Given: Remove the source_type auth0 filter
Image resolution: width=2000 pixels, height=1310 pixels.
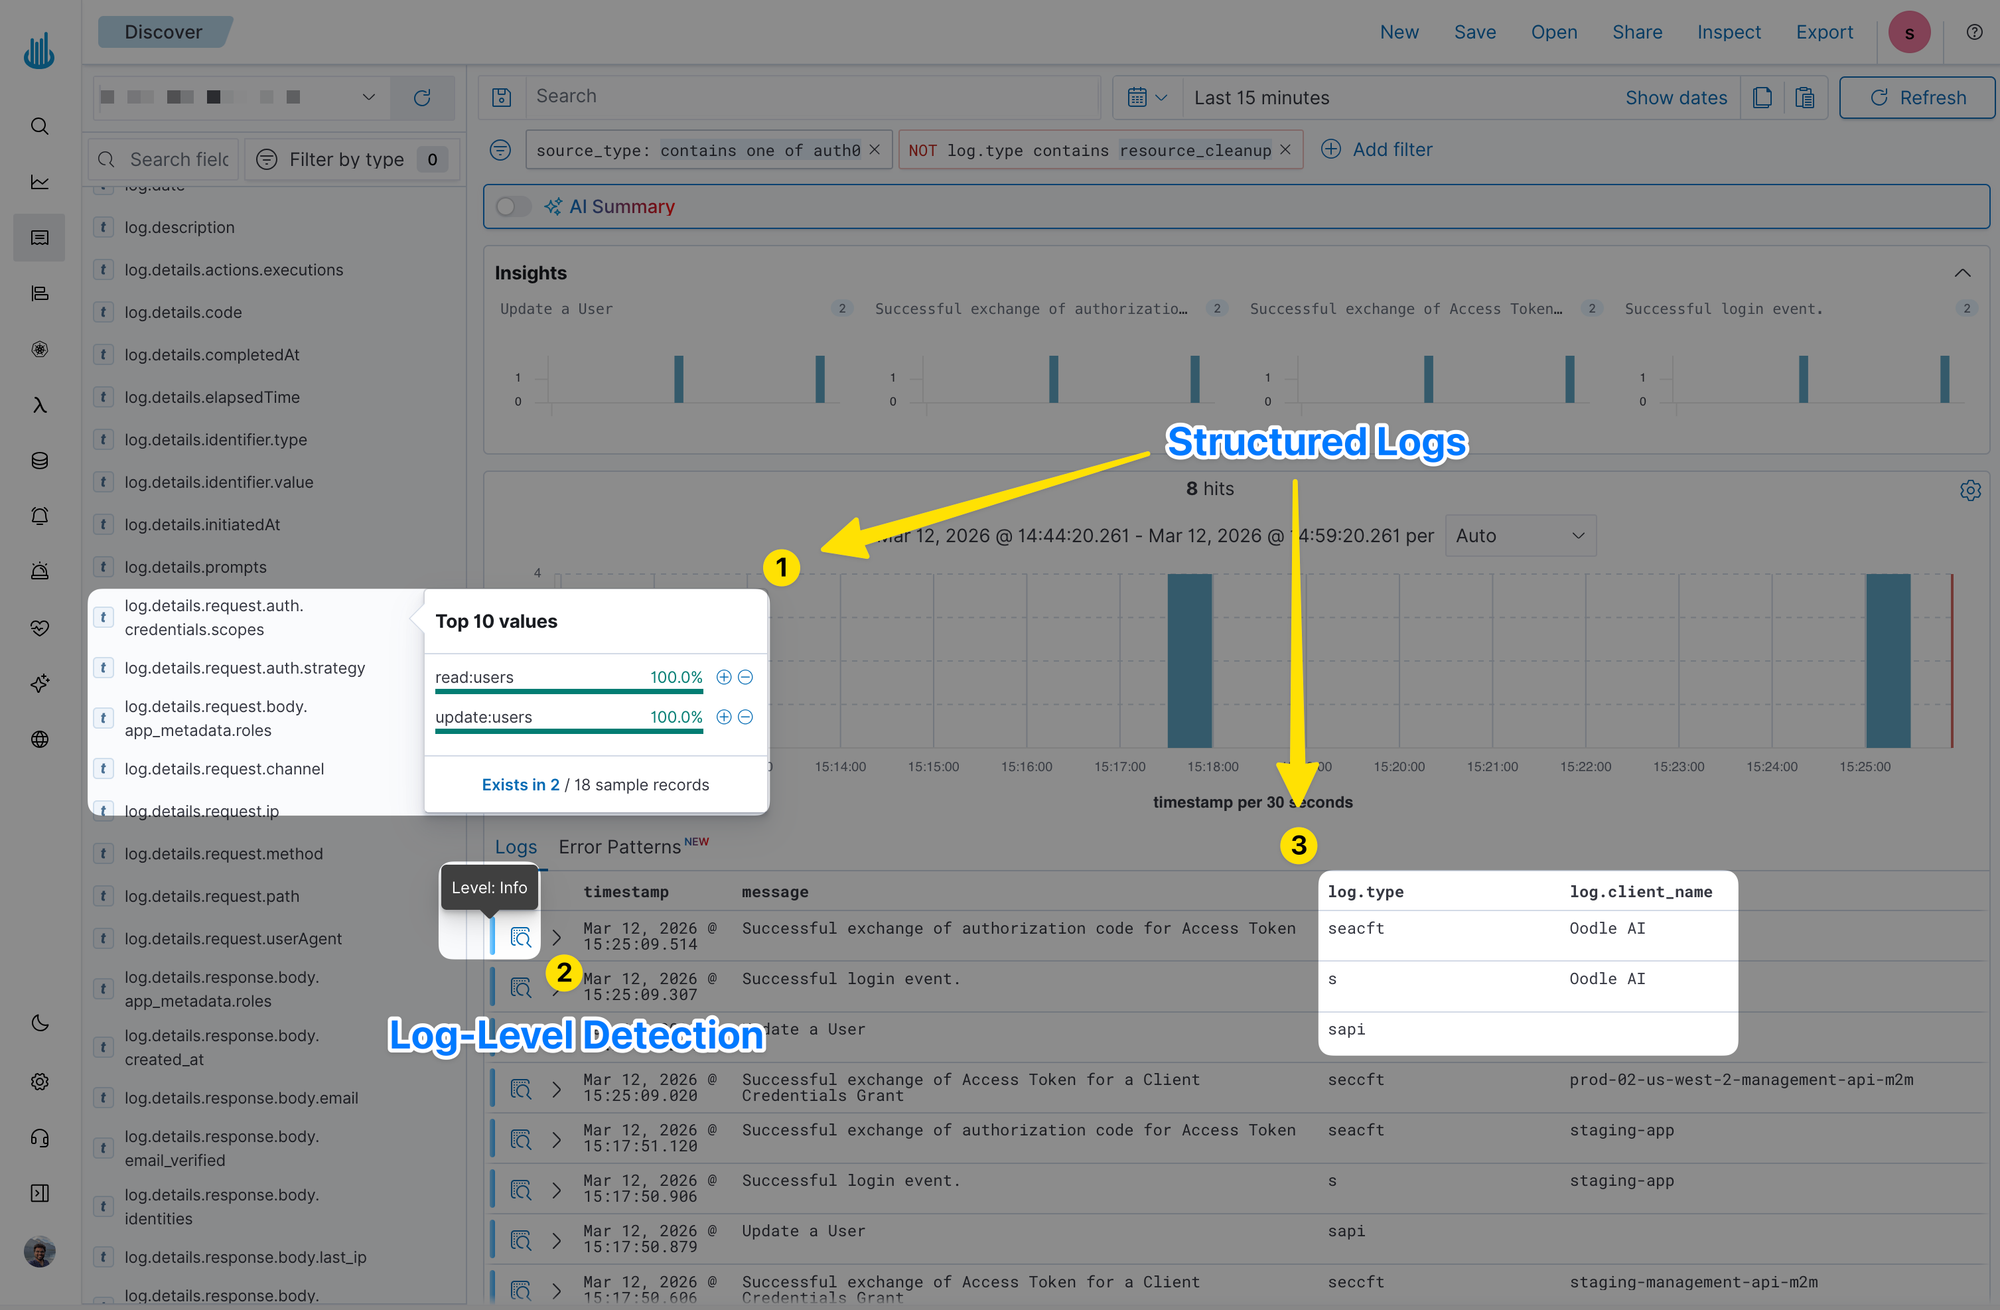Looking at the screenshot, I should tap(875, 149).
